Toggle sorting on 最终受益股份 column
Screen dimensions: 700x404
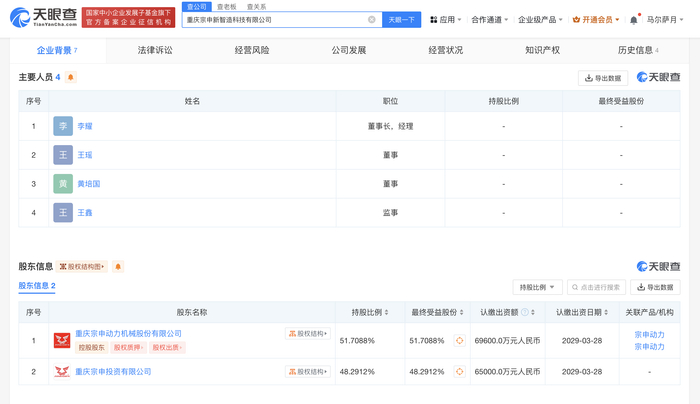click(461, 313)
